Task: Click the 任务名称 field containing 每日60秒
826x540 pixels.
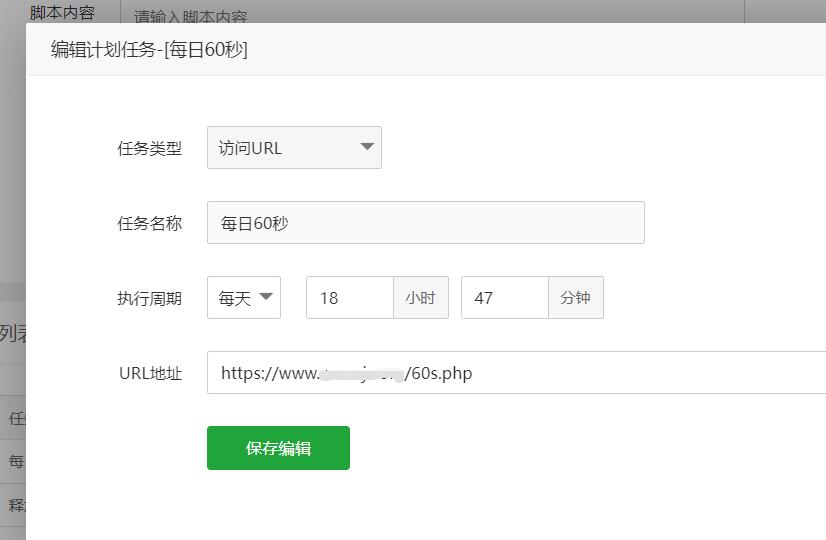Action: (x=426, y=222)
